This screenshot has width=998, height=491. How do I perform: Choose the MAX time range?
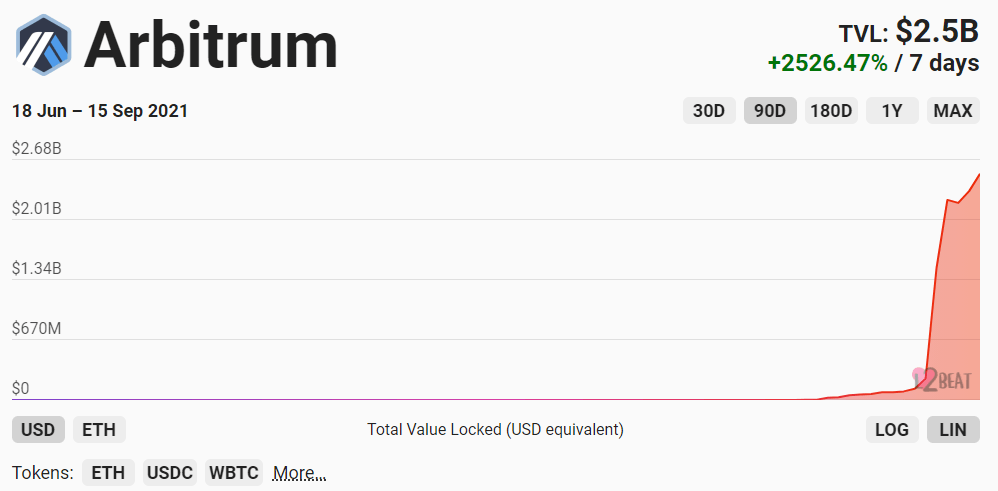pyautogui.click(x=953, y=111)
